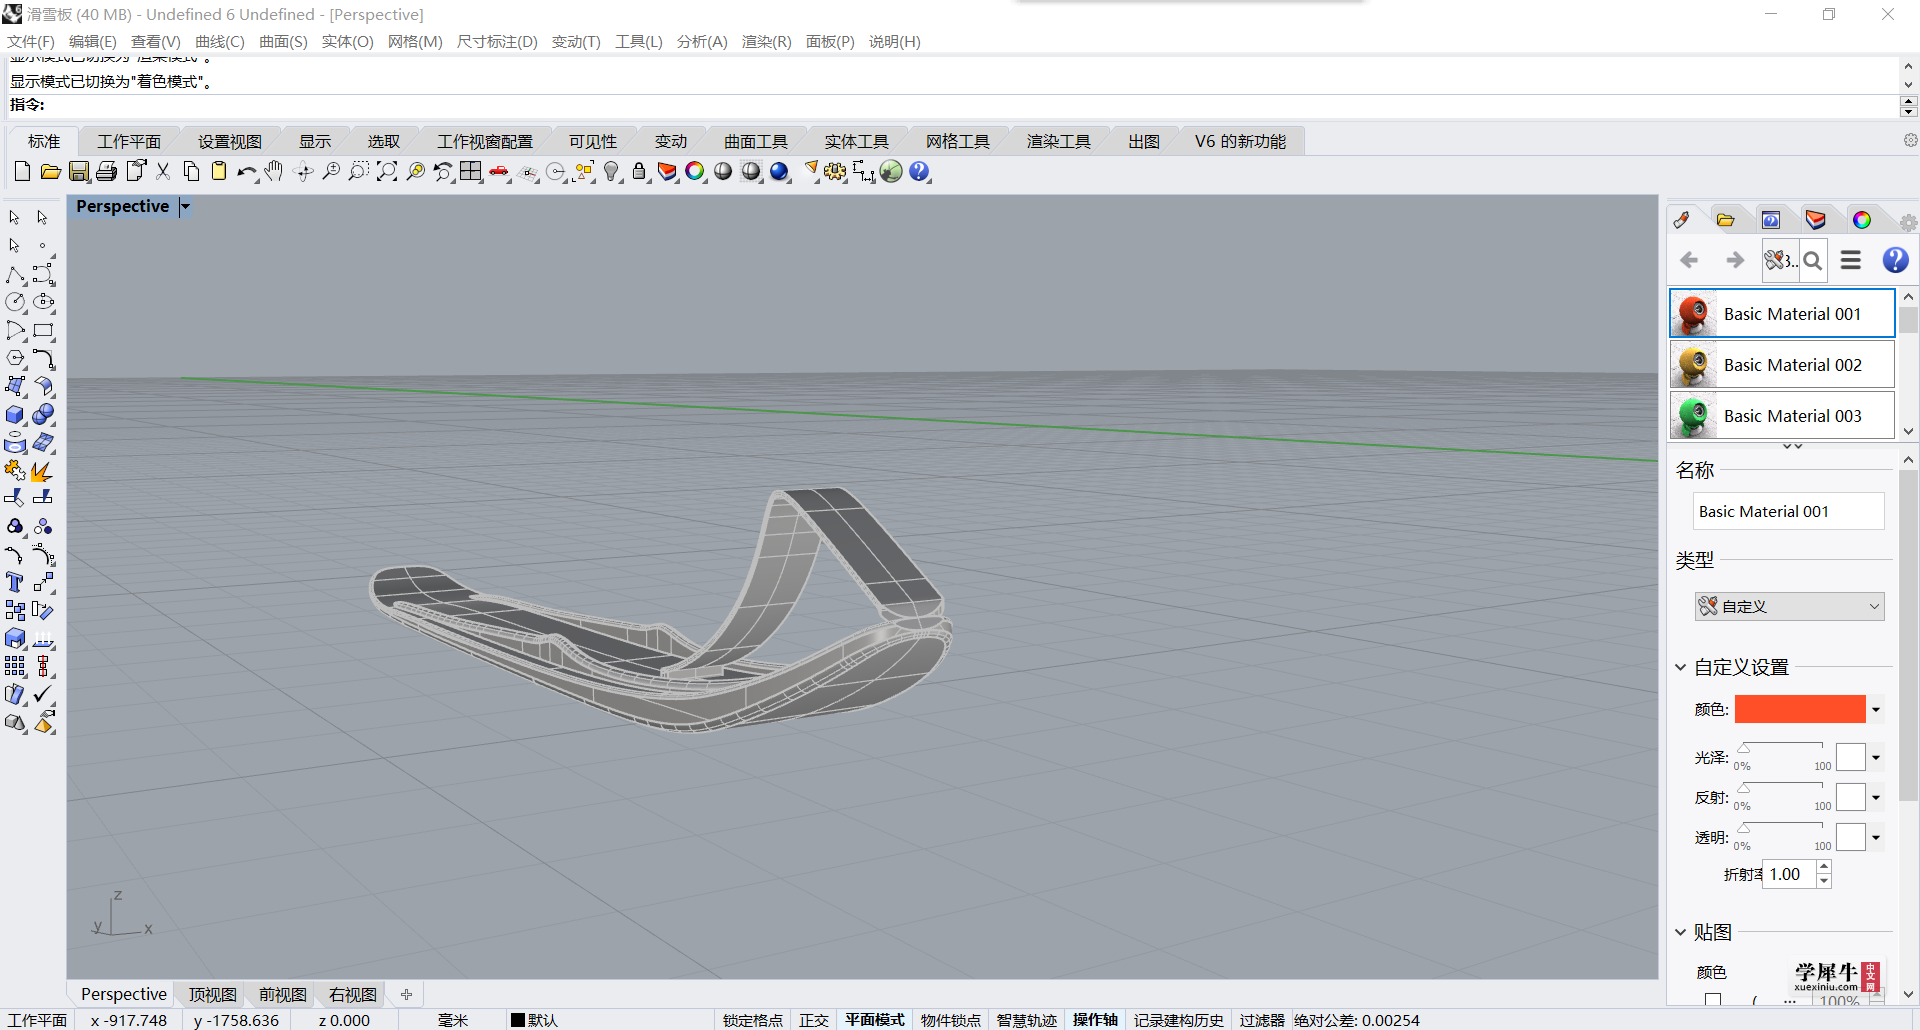Select the polyline tool in the sidebar
This screenshot has width=1920, height=1030.
(15, 274)
